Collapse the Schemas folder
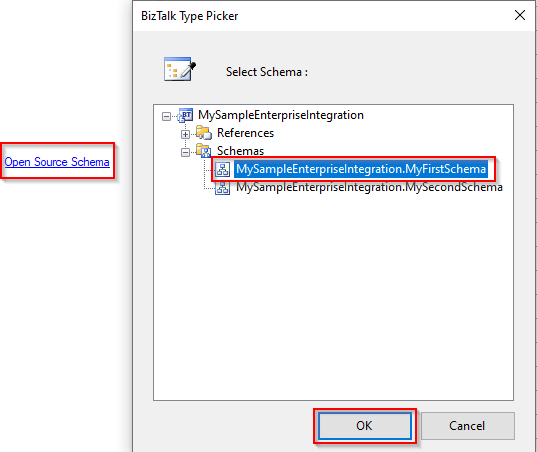The height and width of the screenshot is (452, 537). click(x=185, y=152)
